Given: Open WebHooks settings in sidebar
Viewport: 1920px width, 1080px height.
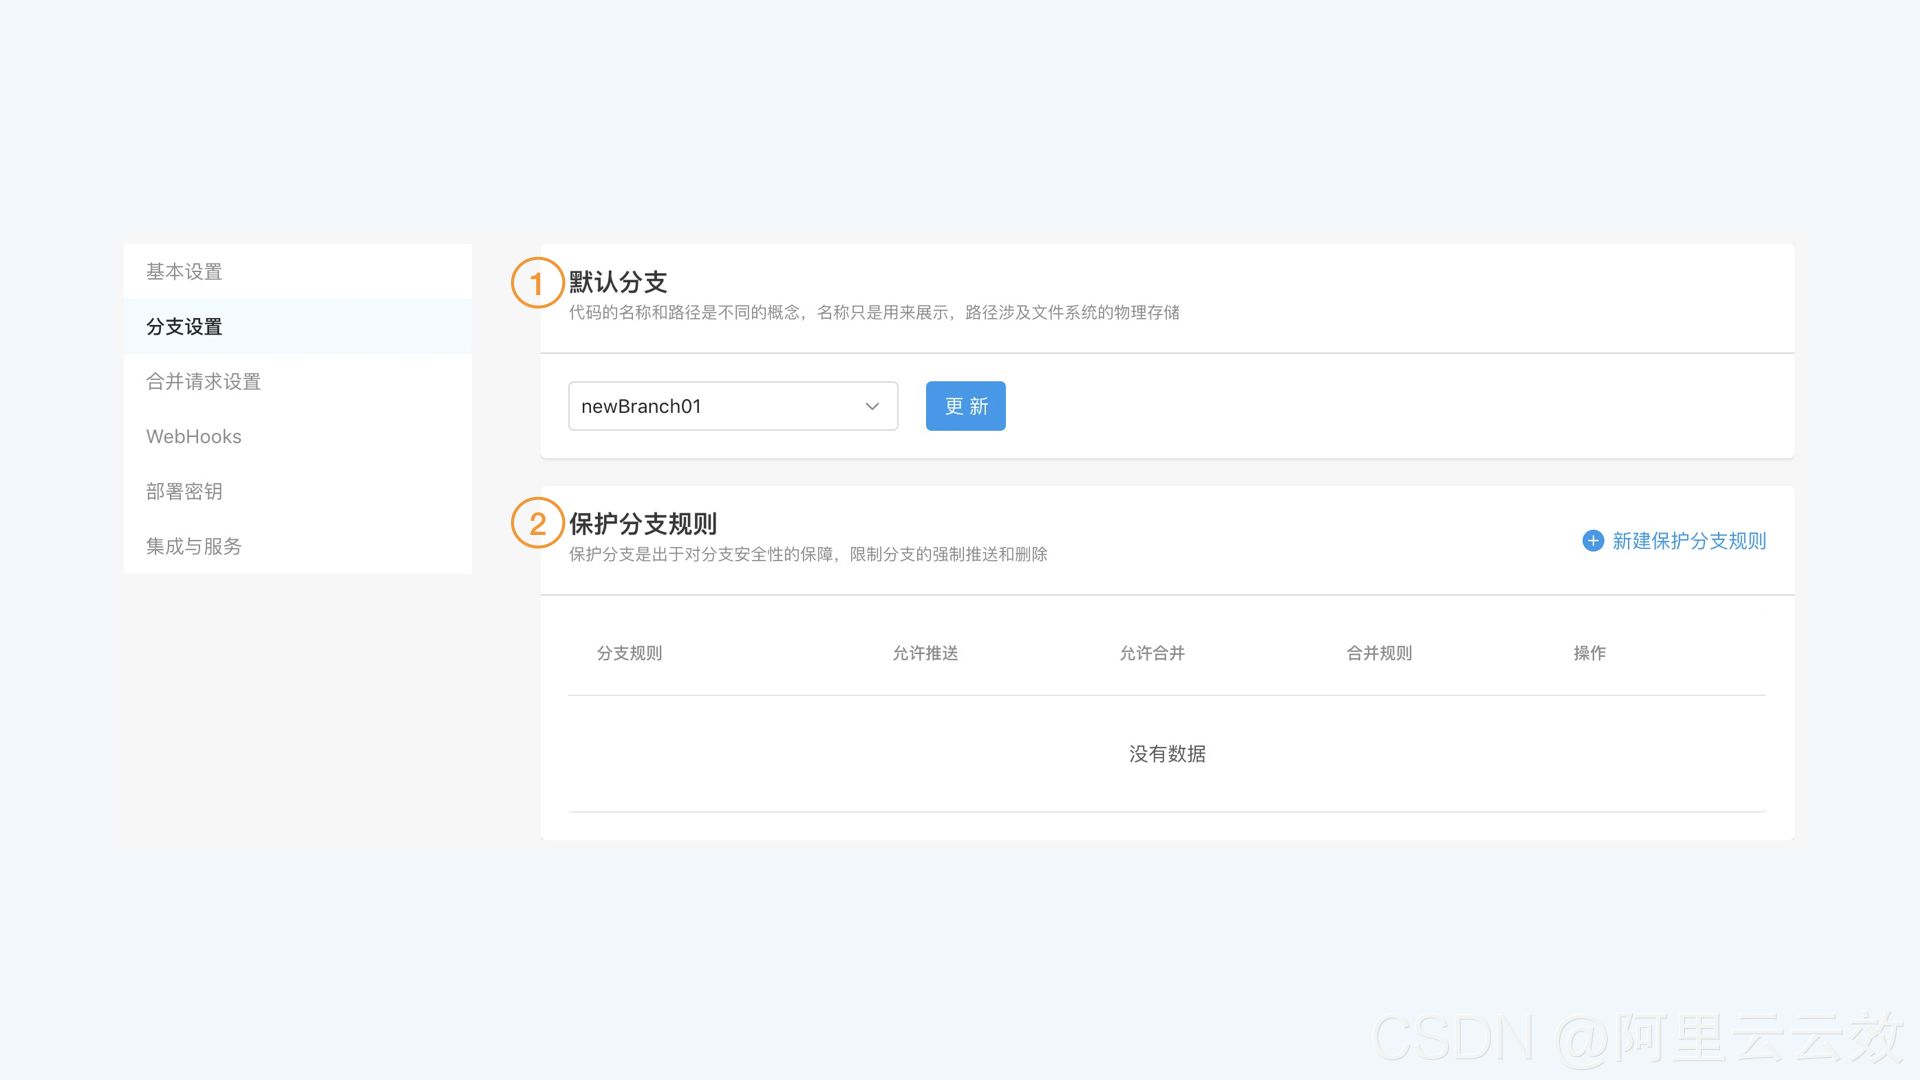Looking at the screenshot, I should click(x=194, y=437).
